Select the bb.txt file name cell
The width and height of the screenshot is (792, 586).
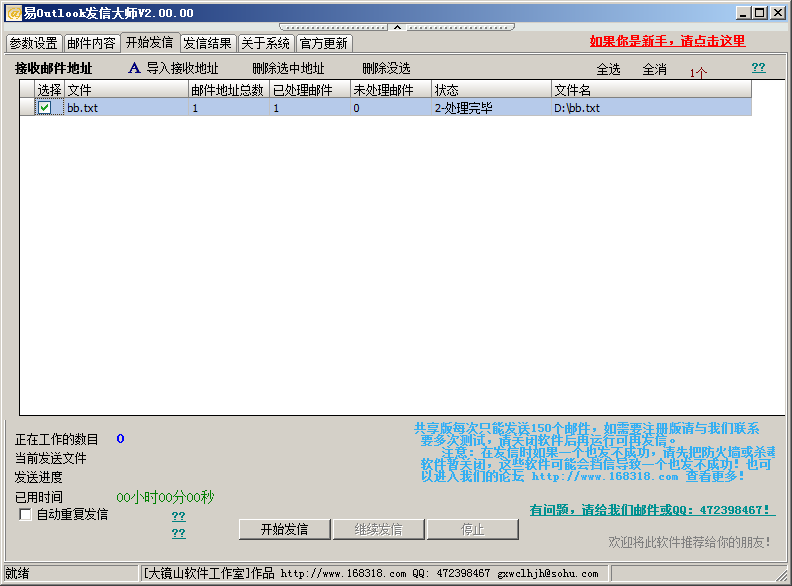pyautogui.click(x=82, y=108)
